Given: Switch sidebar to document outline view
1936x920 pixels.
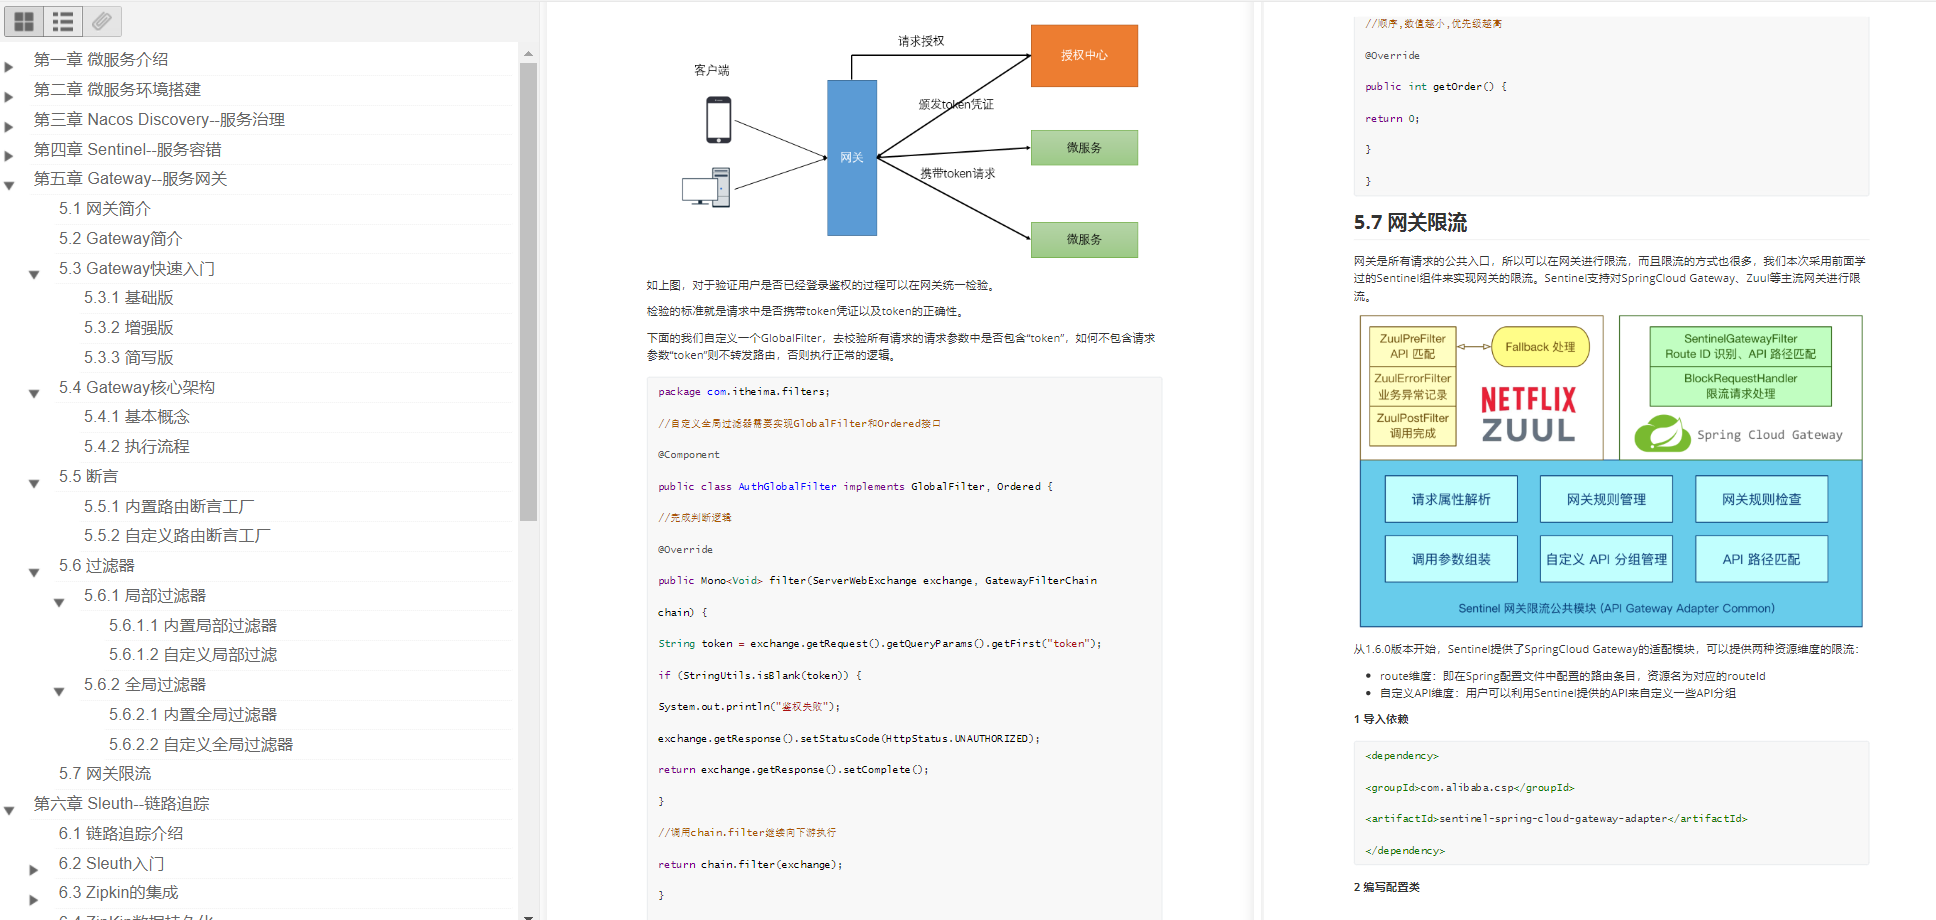Looking at the screenshot, I should click(x=63, y=21).
